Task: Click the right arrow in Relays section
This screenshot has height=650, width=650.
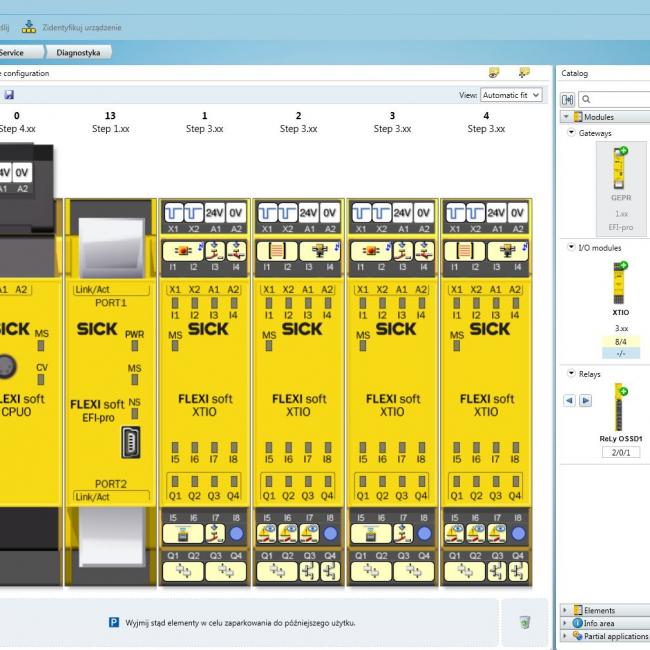Action: (x=586, y=400)
